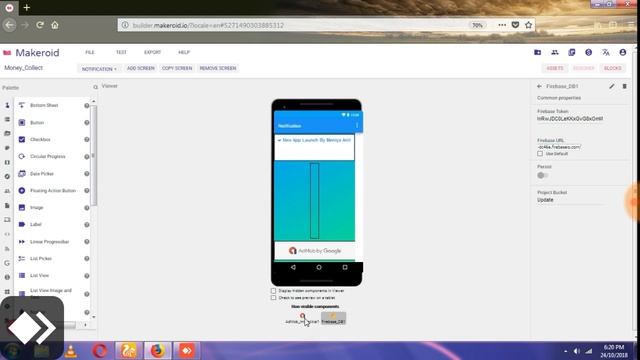Open the community people icon in header
The height and width of the screenshot is (360, 640).
pos(555,52)
